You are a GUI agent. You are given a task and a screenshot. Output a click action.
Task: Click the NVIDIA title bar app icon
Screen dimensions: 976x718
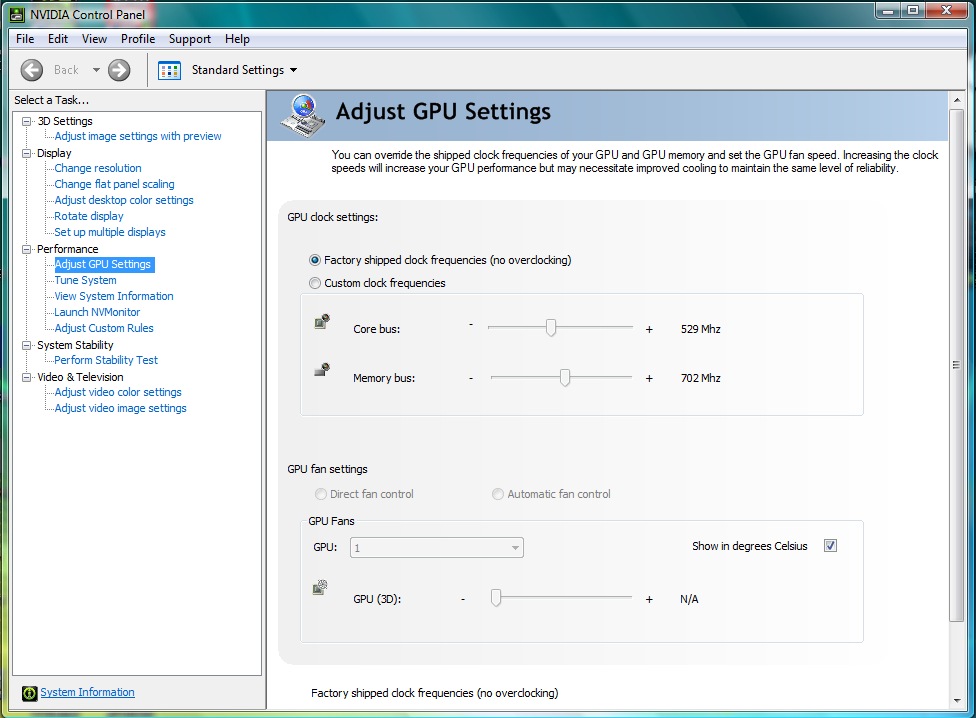[x=17, y=14]
